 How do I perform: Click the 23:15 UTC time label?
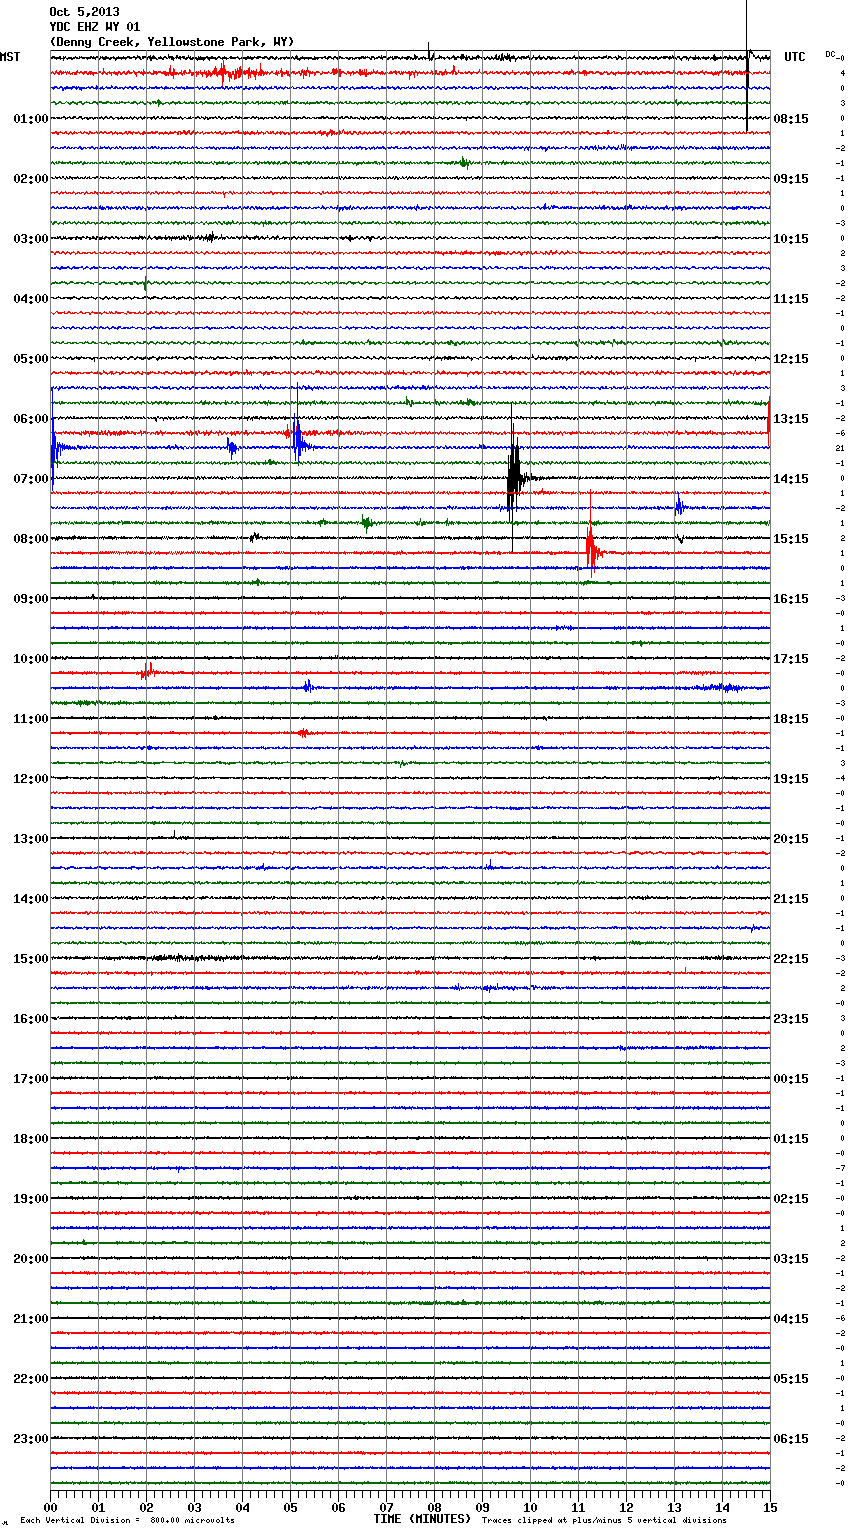point(791,1019)
